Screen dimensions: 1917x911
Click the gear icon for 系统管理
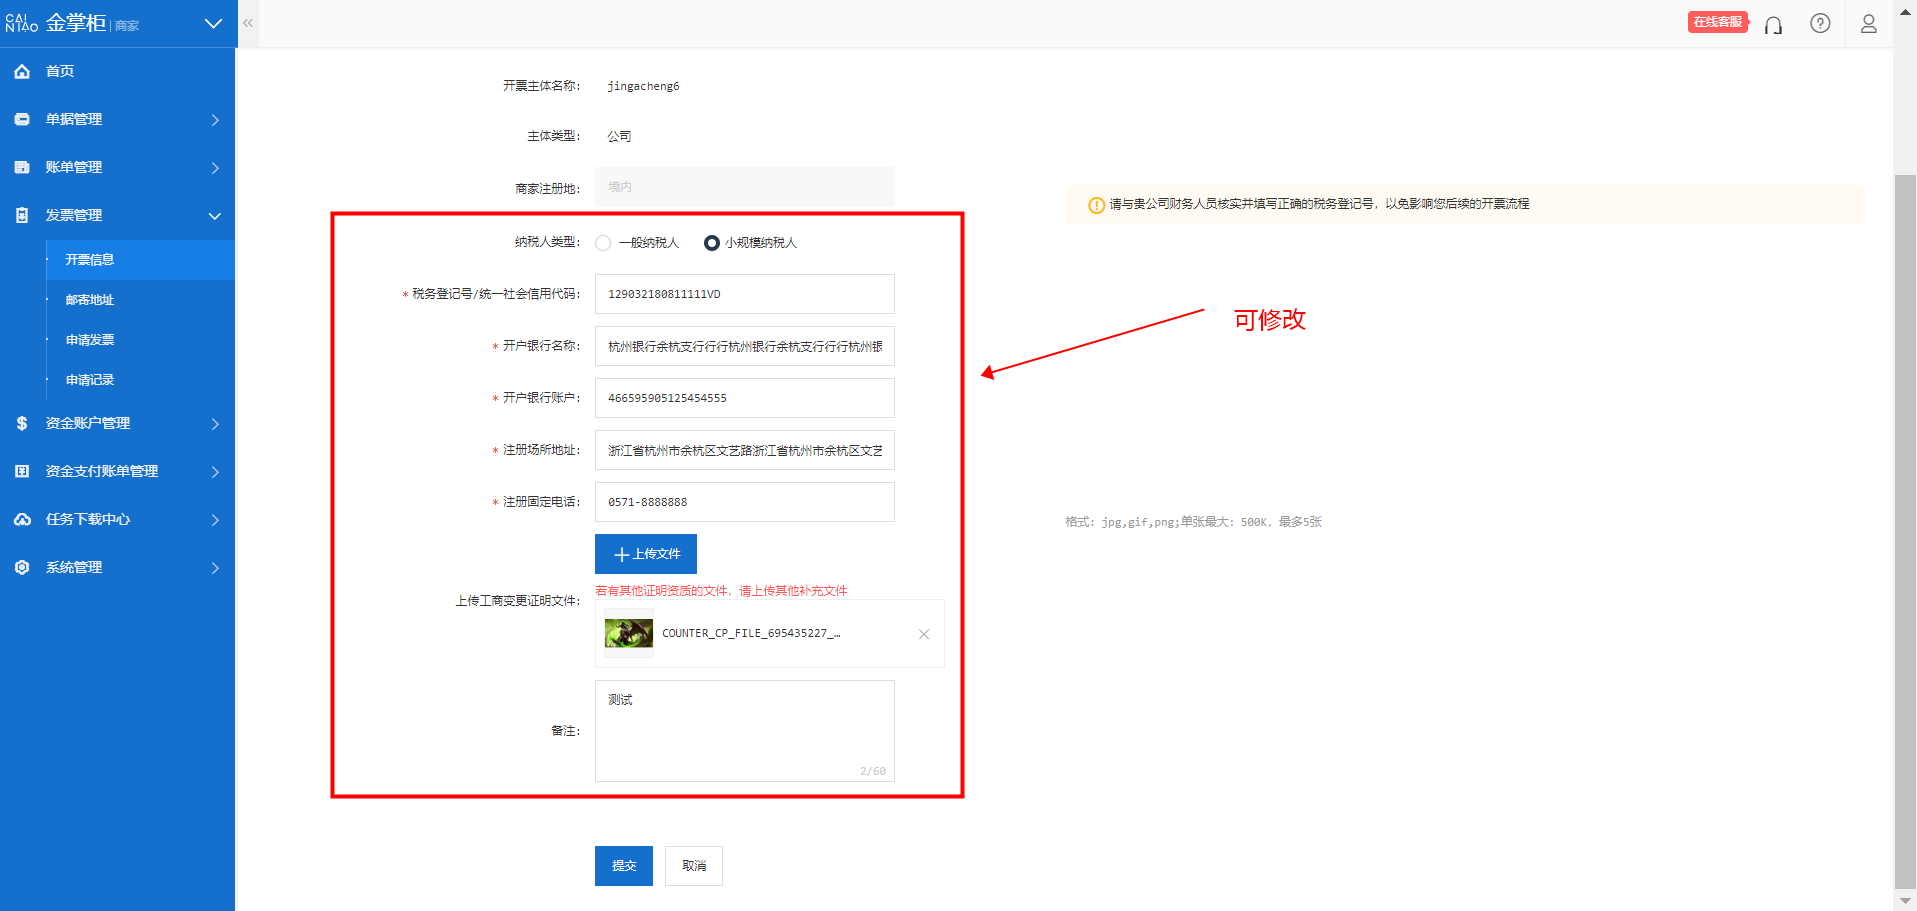(22, 568)
